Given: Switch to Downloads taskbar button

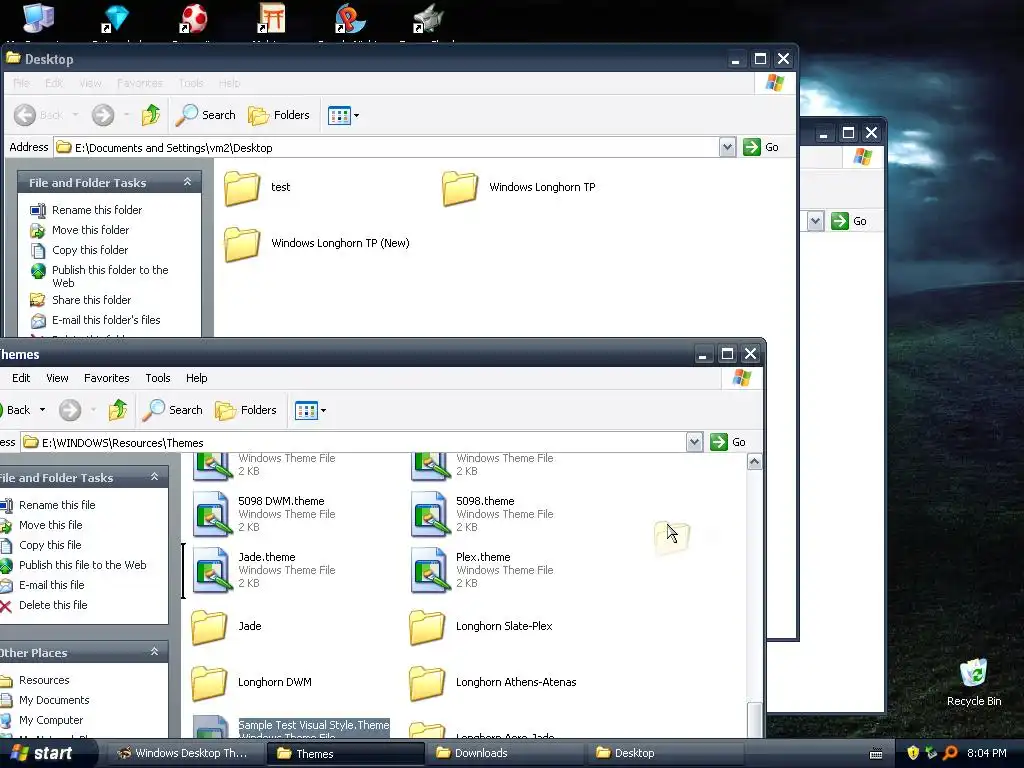Looking at the screenshot, I should [503, 753].
